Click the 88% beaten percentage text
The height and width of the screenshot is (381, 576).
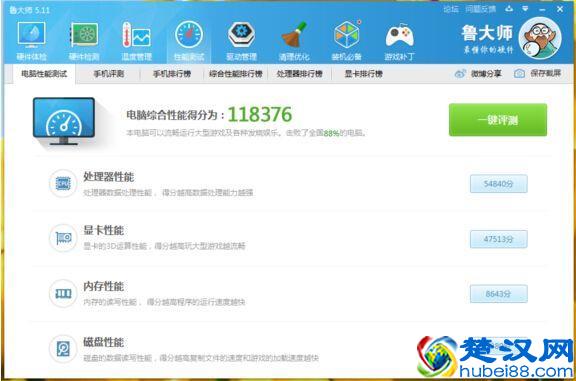point(331,133)
